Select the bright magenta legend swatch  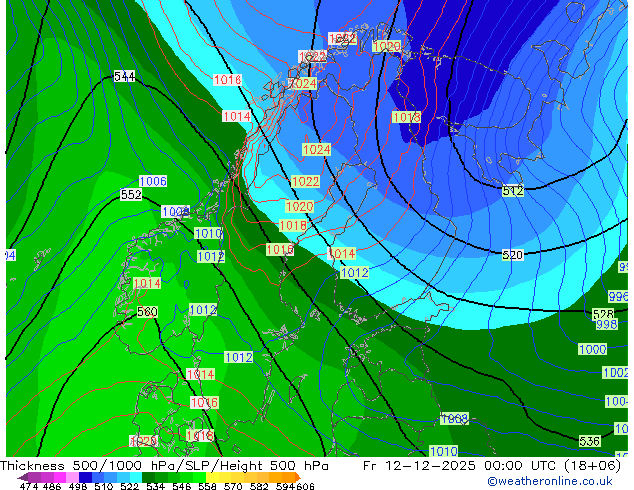pyautogui.click(x=60, y=477)
